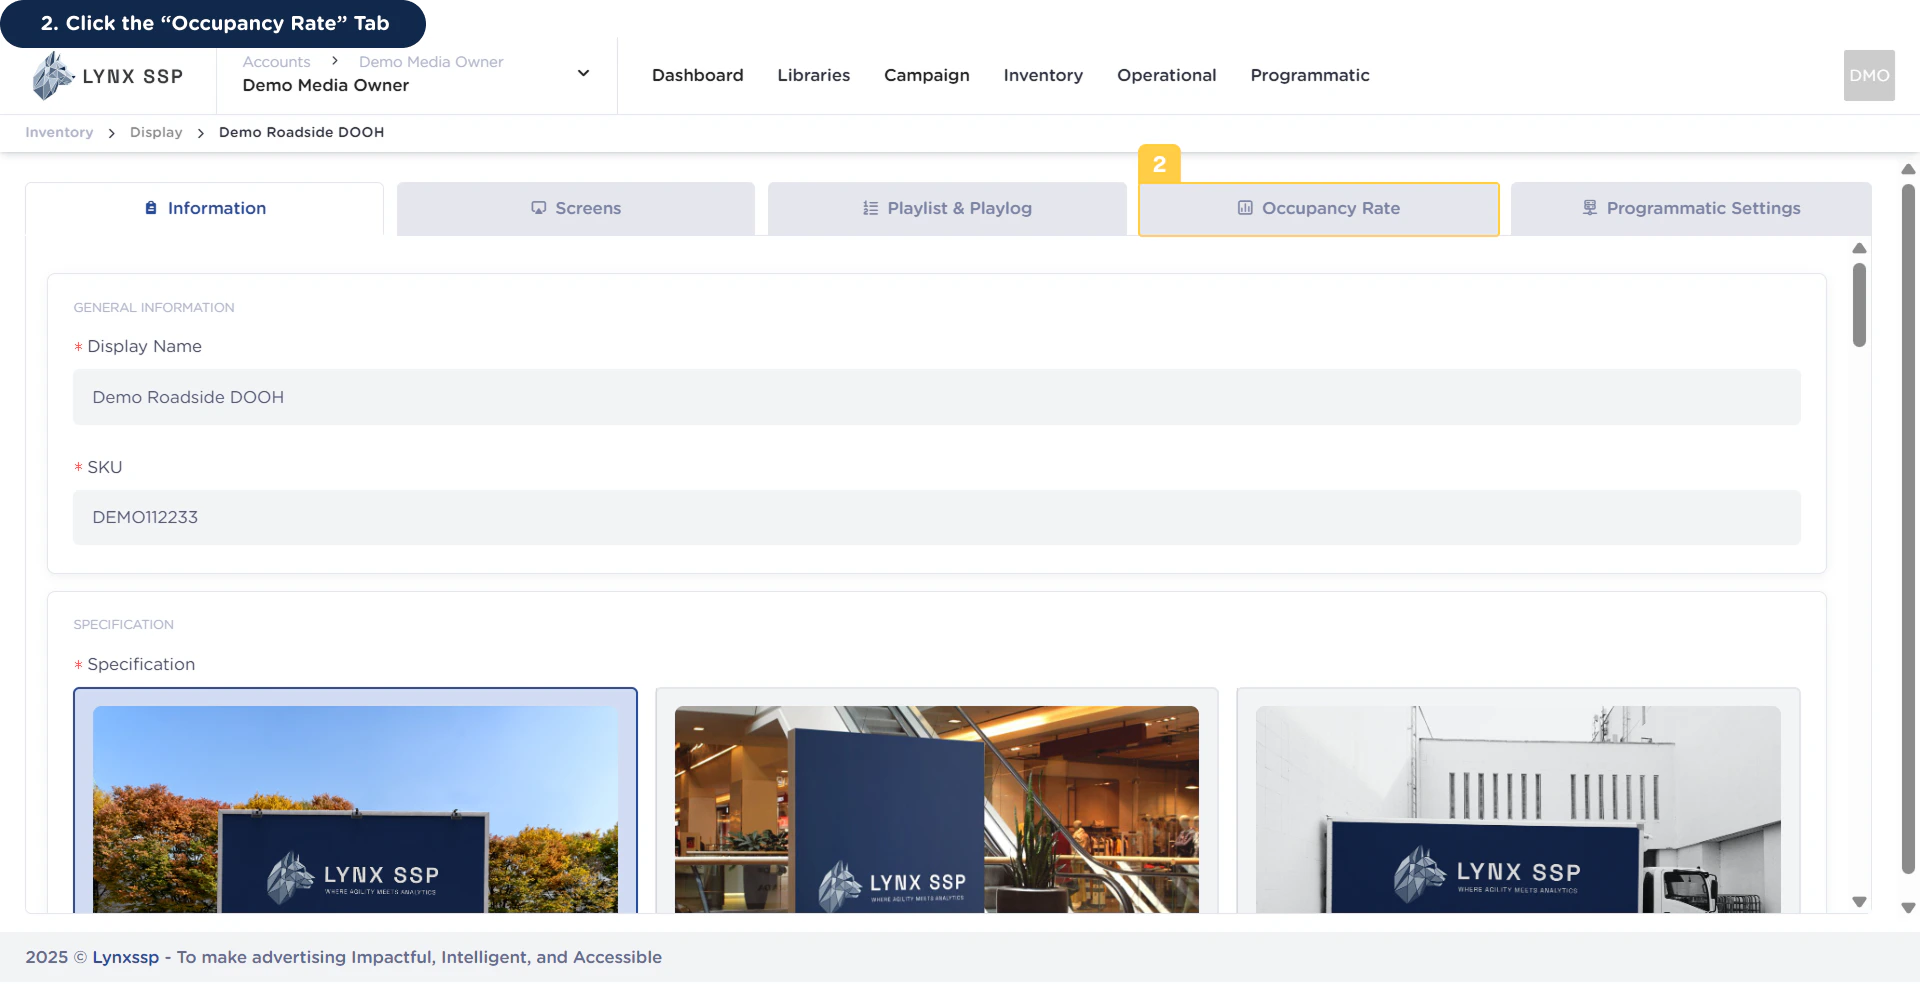Switch to the Information tab
This screenshot has height=985, width=1920.
coord(205,208)
